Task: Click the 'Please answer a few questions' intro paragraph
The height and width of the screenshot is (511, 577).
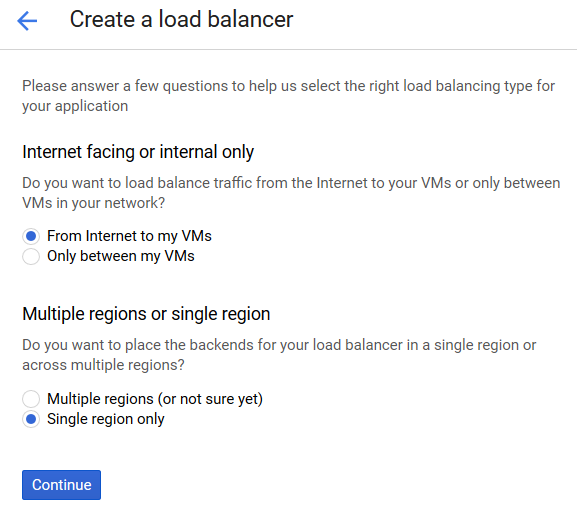Action: [x=288, y=96]
